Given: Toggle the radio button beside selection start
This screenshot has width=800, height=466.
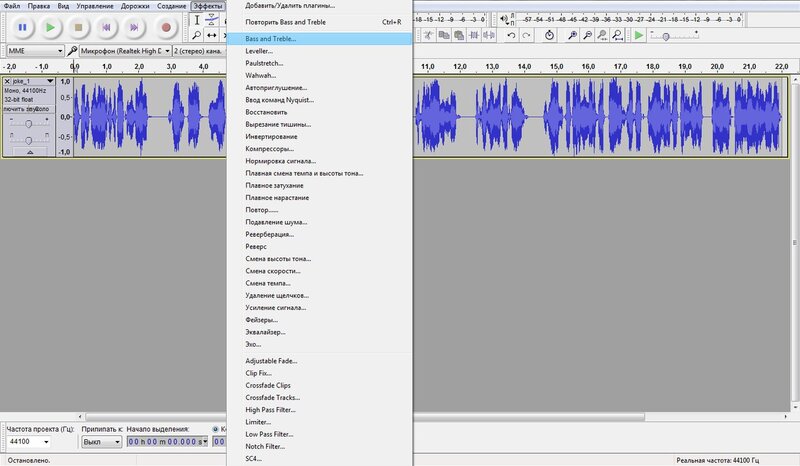Looking at the screenshot, I should 215,430.
